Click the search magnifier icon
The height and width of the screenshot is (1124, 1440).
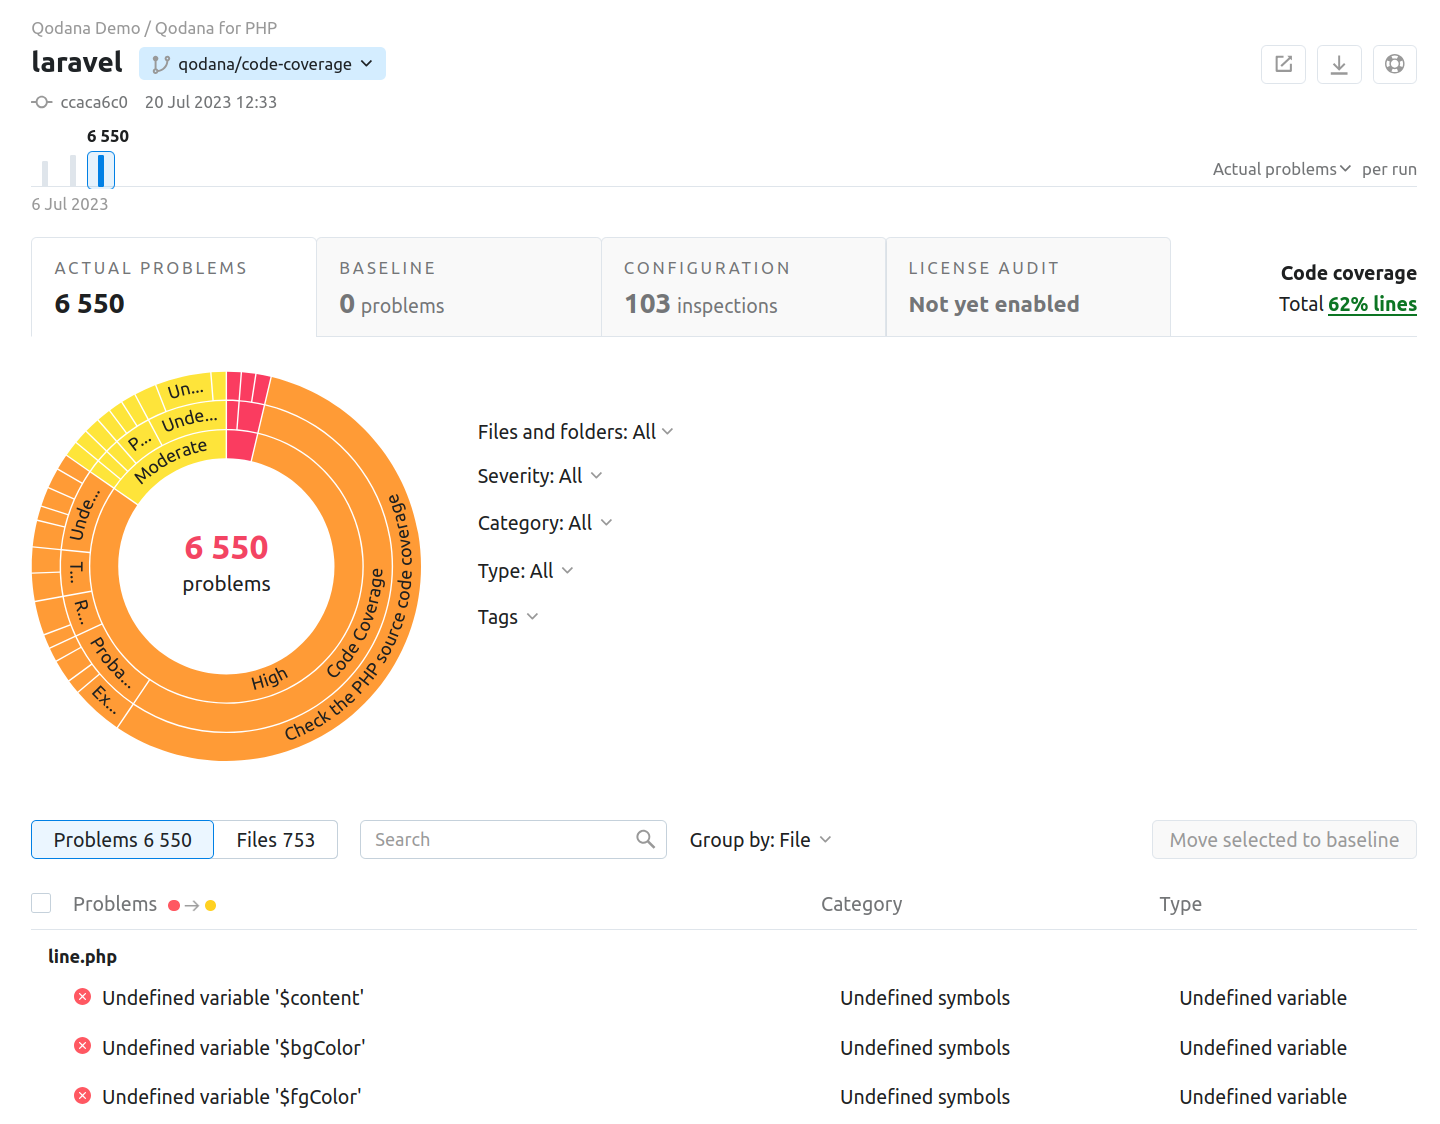645,839
